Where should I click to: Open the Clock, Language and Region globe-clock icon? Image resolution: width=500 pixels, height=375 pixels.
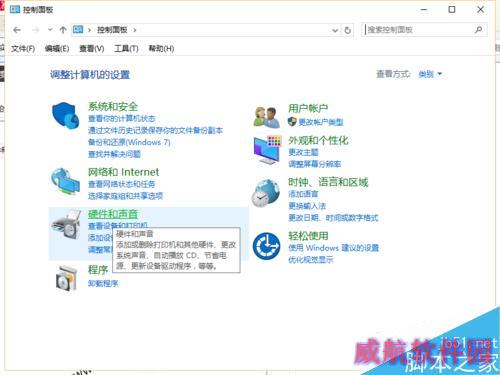click(266, 193)
